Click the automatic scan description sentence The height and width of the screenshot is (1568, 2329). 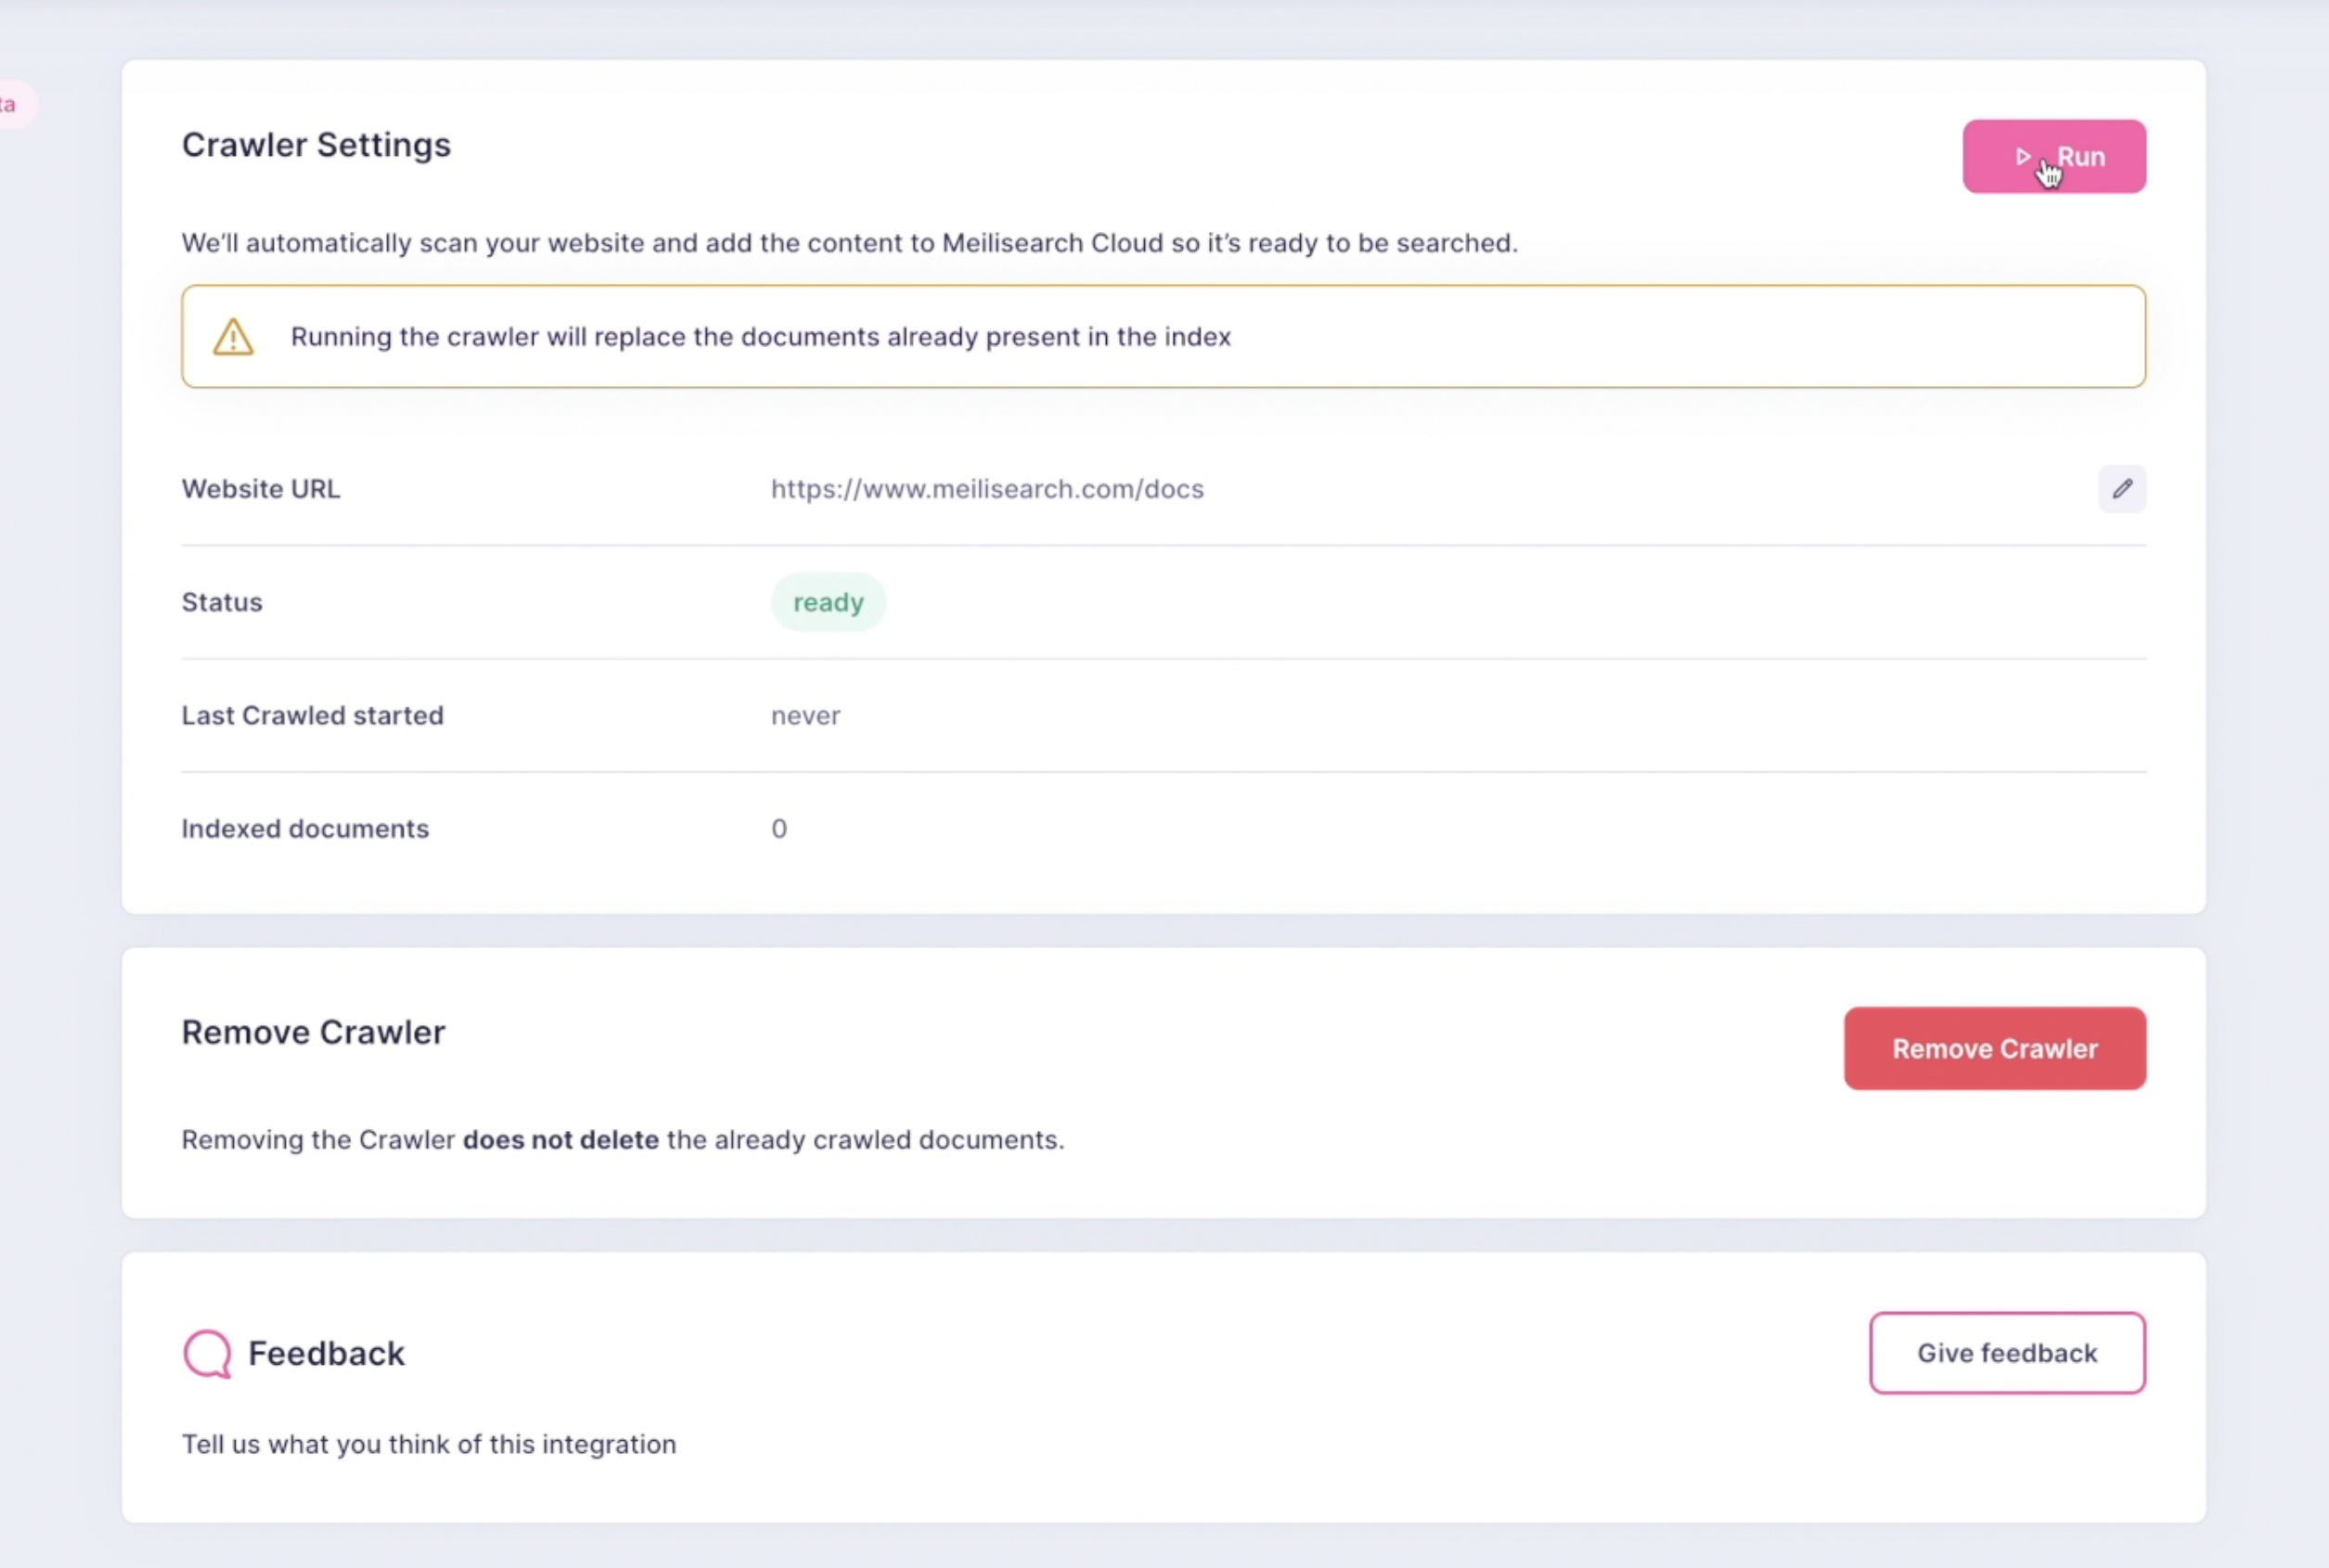[x=849, y=243]
